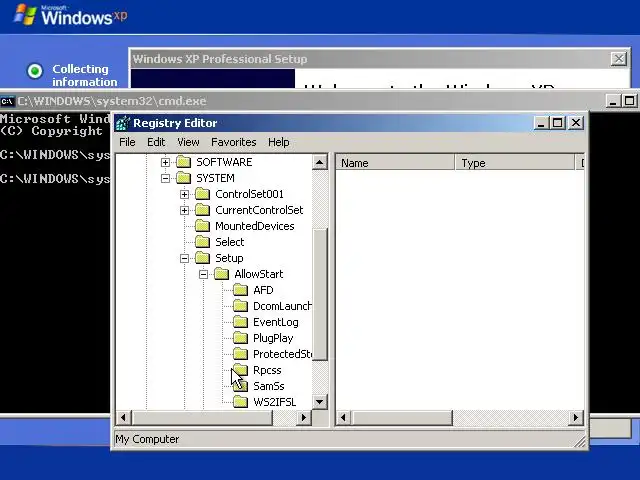
Task: Select the ProtectedStorage key label
Action: [x=282, y=354]
